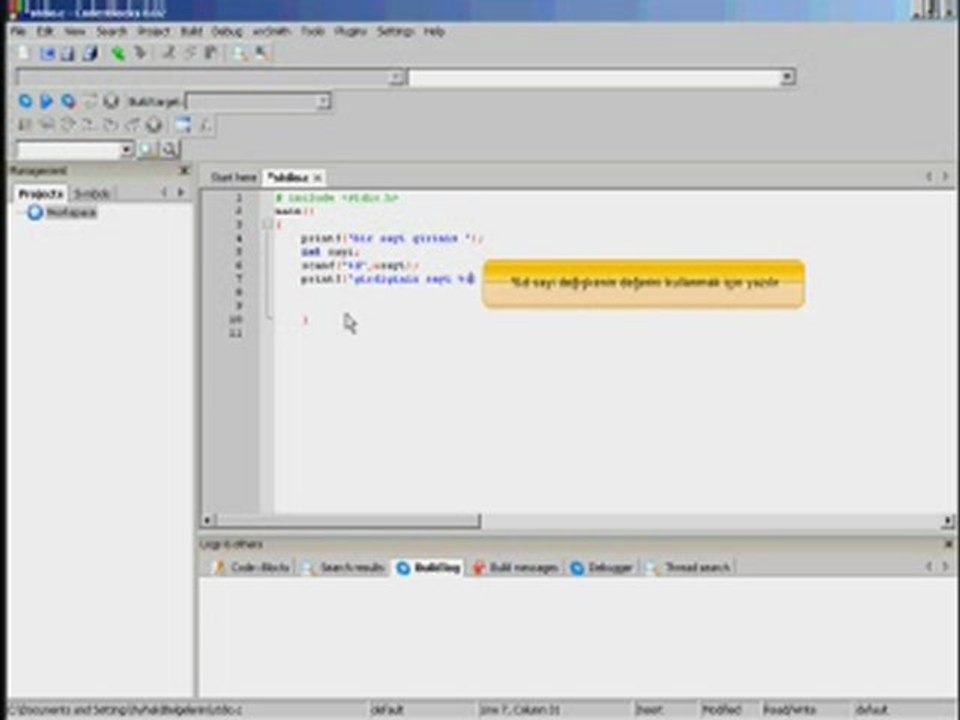The width and height of the screenshot is (960, 720).
Task: Click the Run to cursor debugger icon
Action: (47, 125)
